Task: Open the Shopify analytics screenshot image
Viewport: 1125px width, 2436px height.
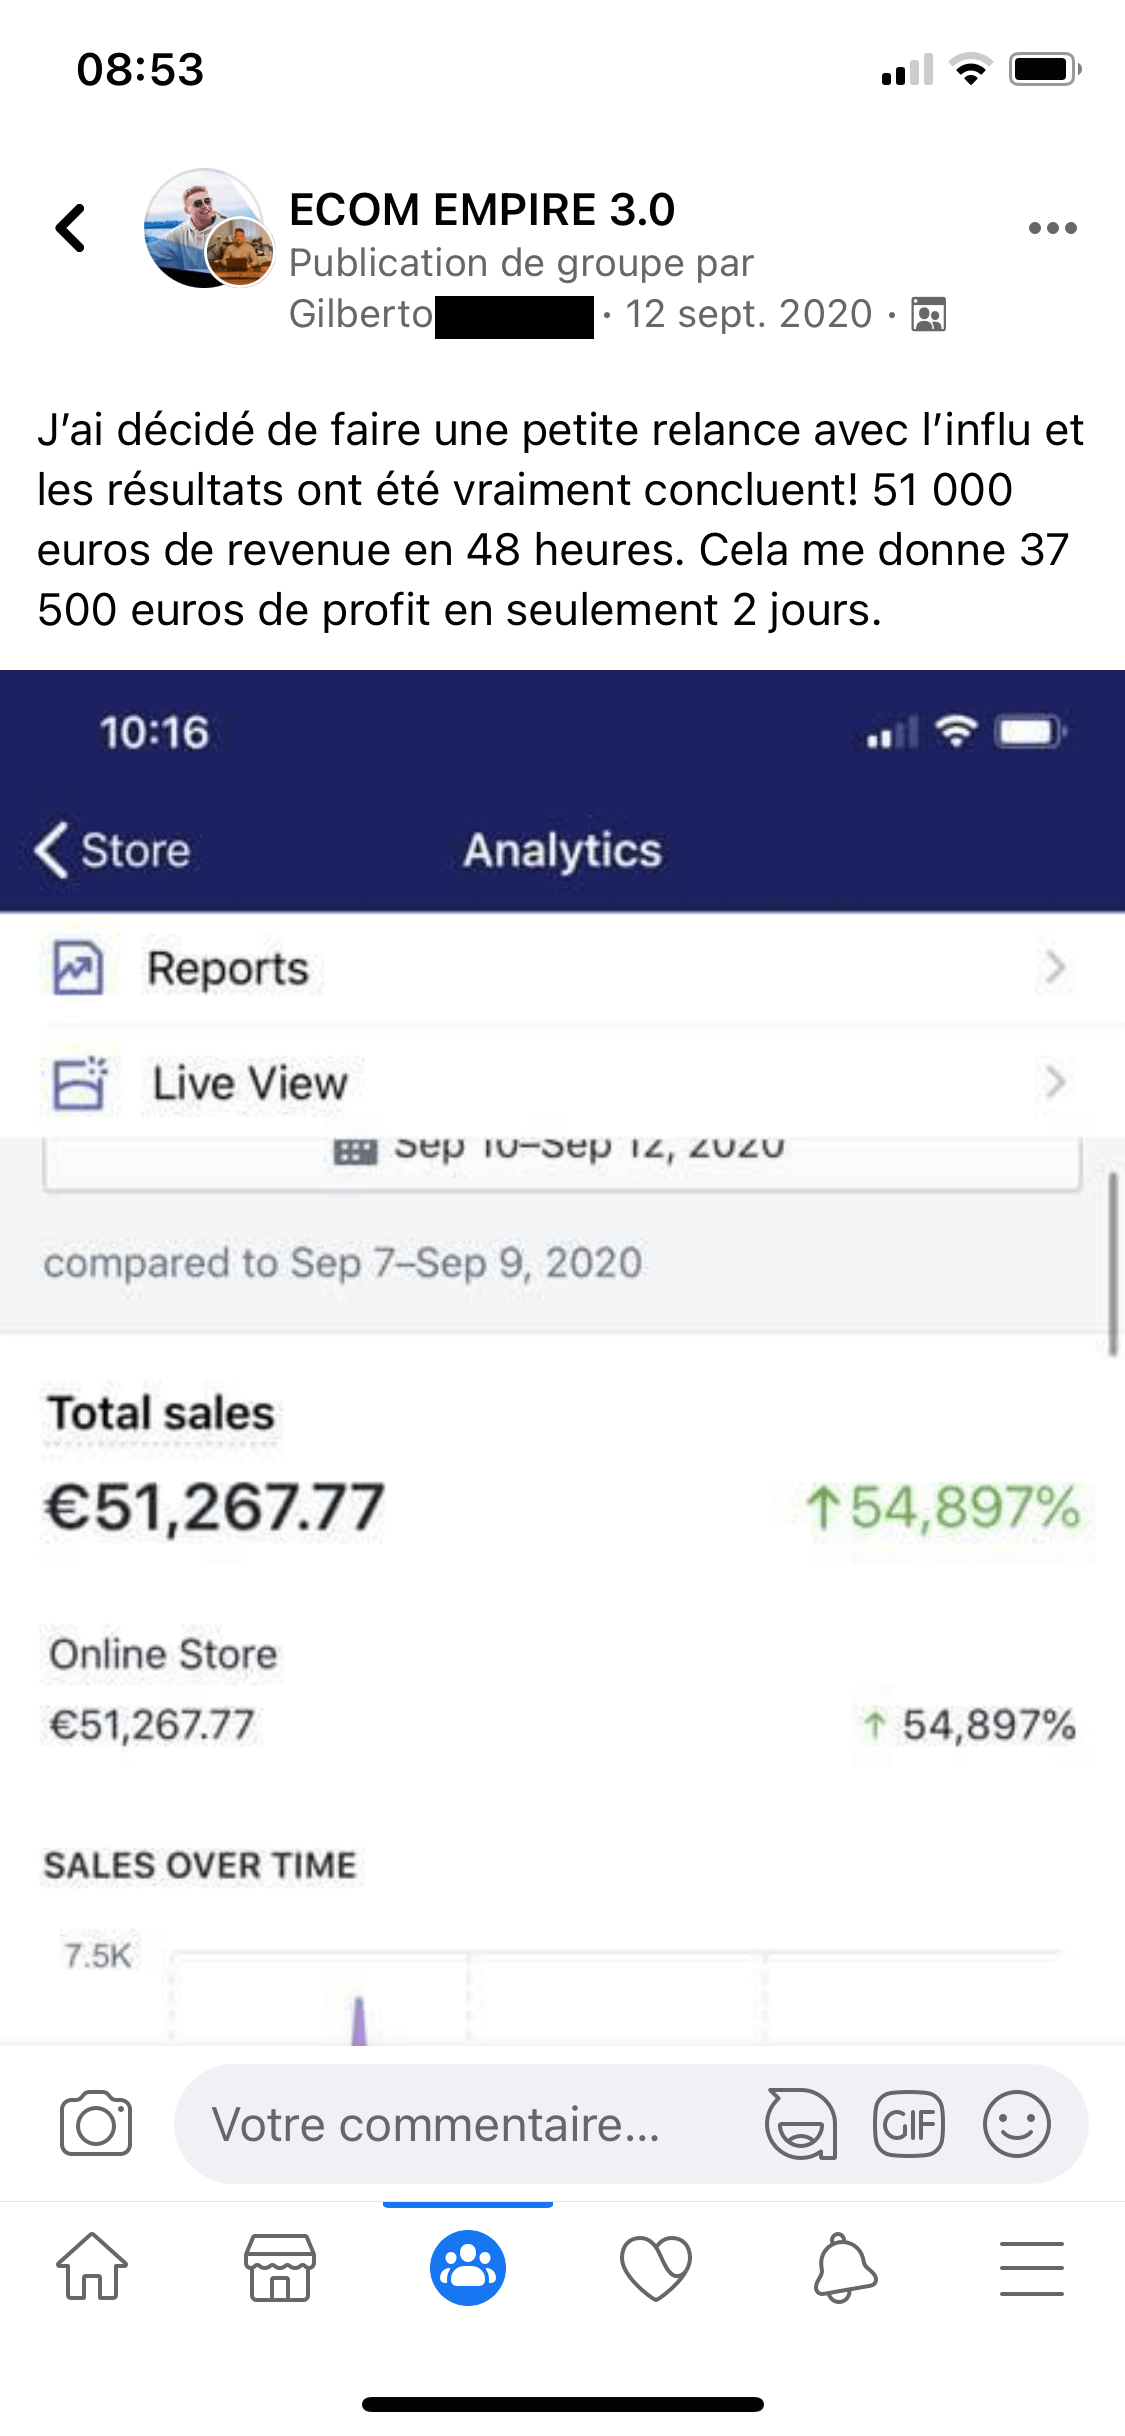Action: click(562, 1356)
